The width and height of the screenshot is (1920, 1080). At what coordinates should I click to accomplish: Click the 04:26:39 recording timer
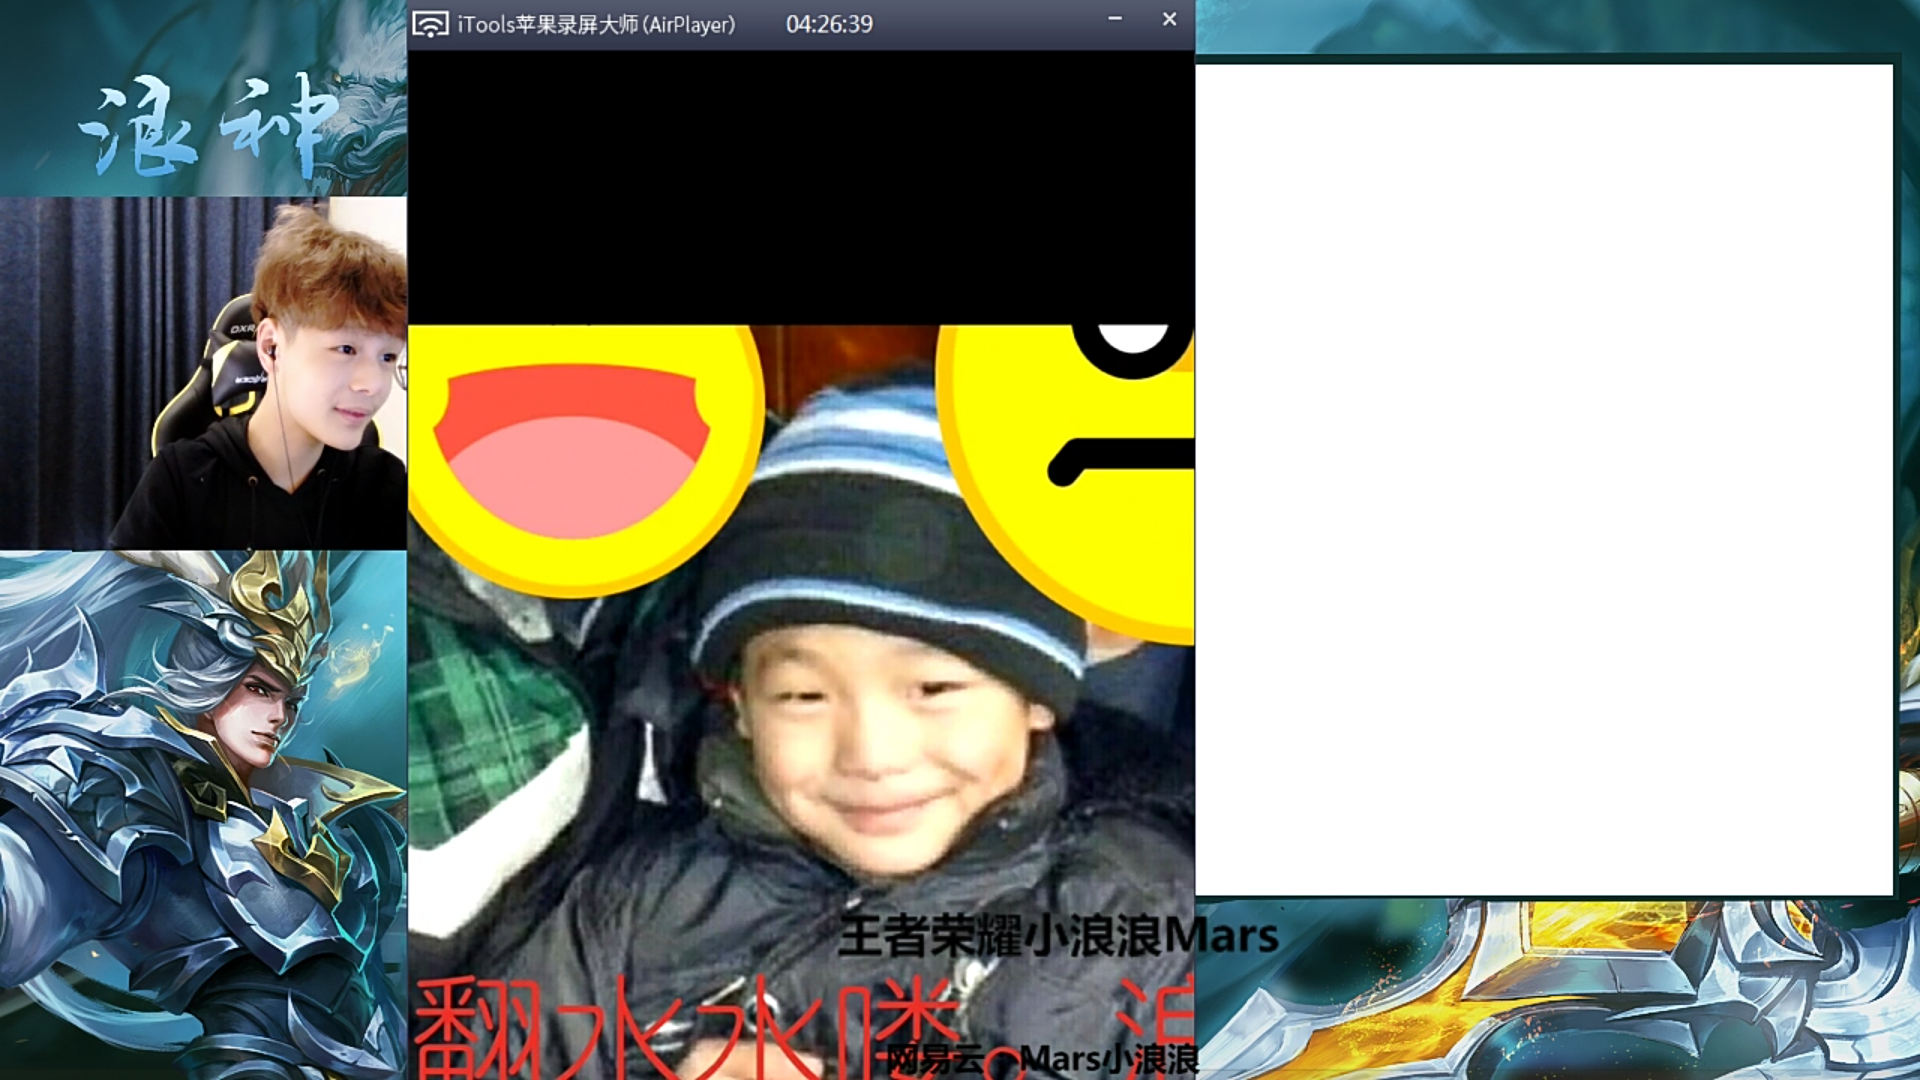829,24
